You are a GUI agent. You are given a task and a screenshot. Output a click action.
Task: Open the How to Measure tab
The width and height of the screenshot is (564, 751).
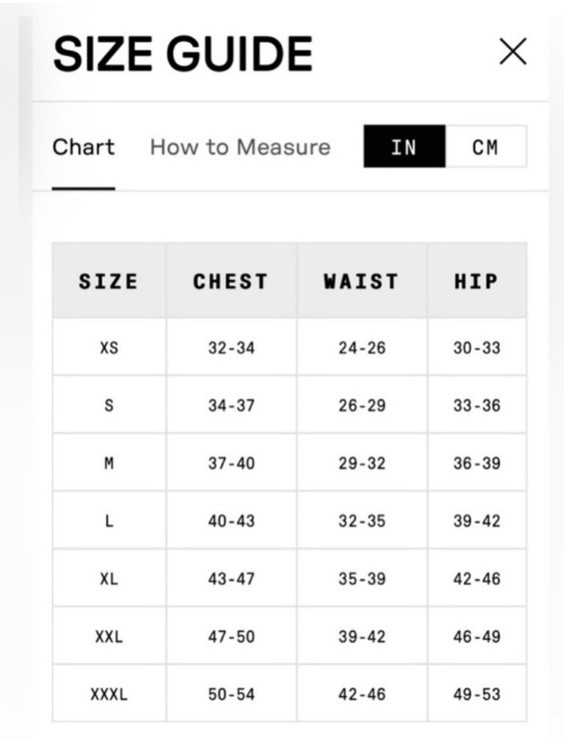coord(240,147)
